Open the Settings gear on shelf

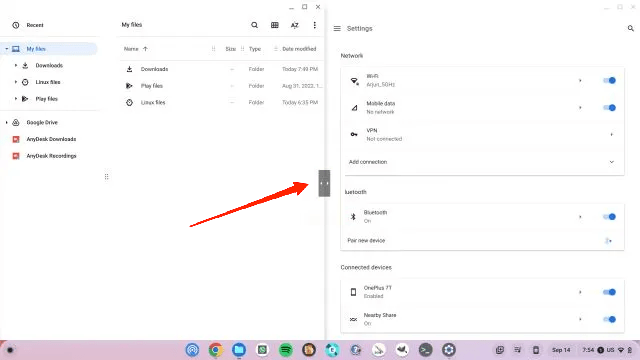[449, 350]
